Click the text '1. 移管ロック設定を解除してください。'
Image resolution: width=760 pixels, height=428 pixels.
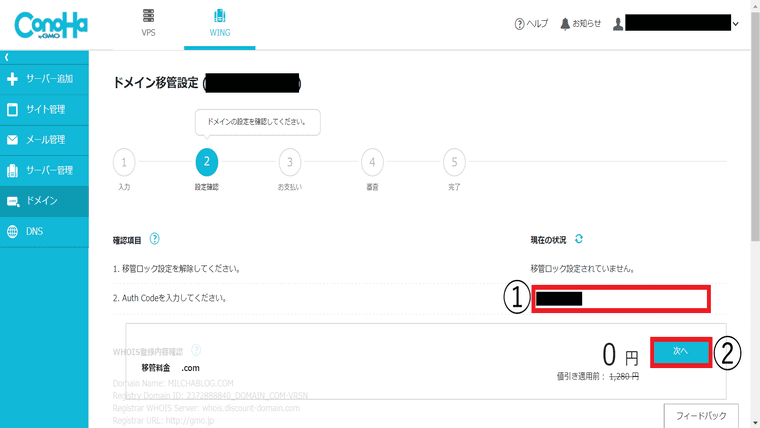[x=177, y=269]
